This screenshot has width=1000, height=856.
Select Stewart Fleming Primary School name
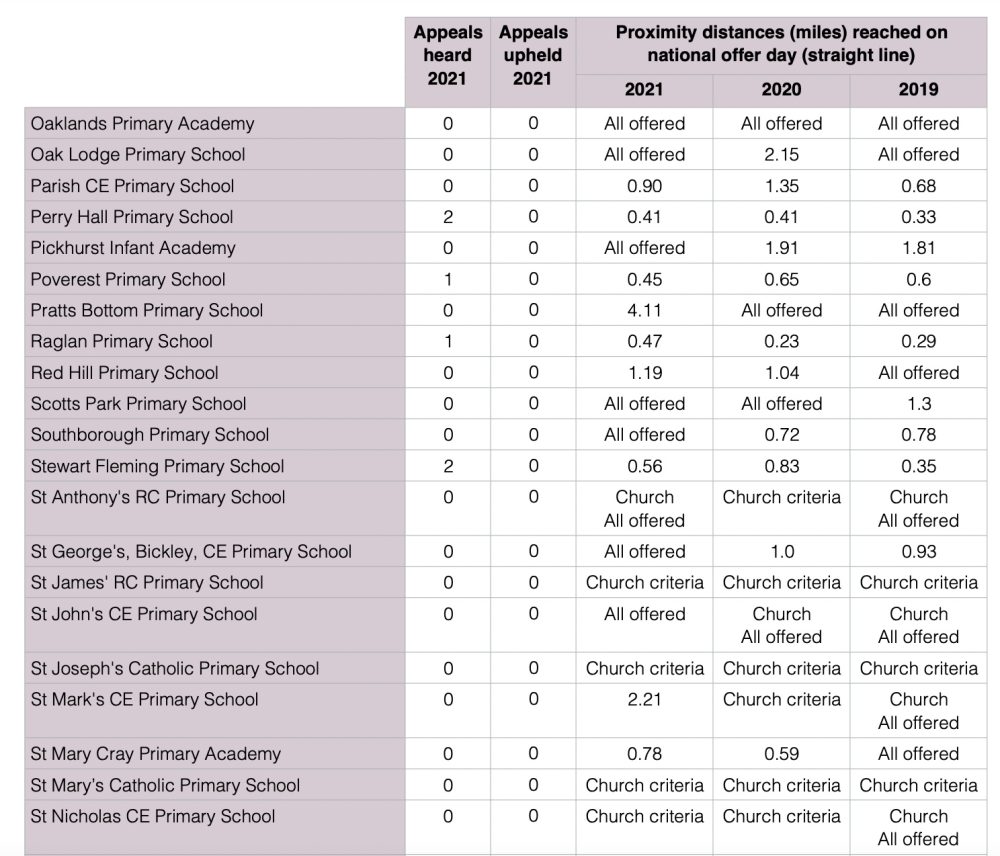point(157,466)
